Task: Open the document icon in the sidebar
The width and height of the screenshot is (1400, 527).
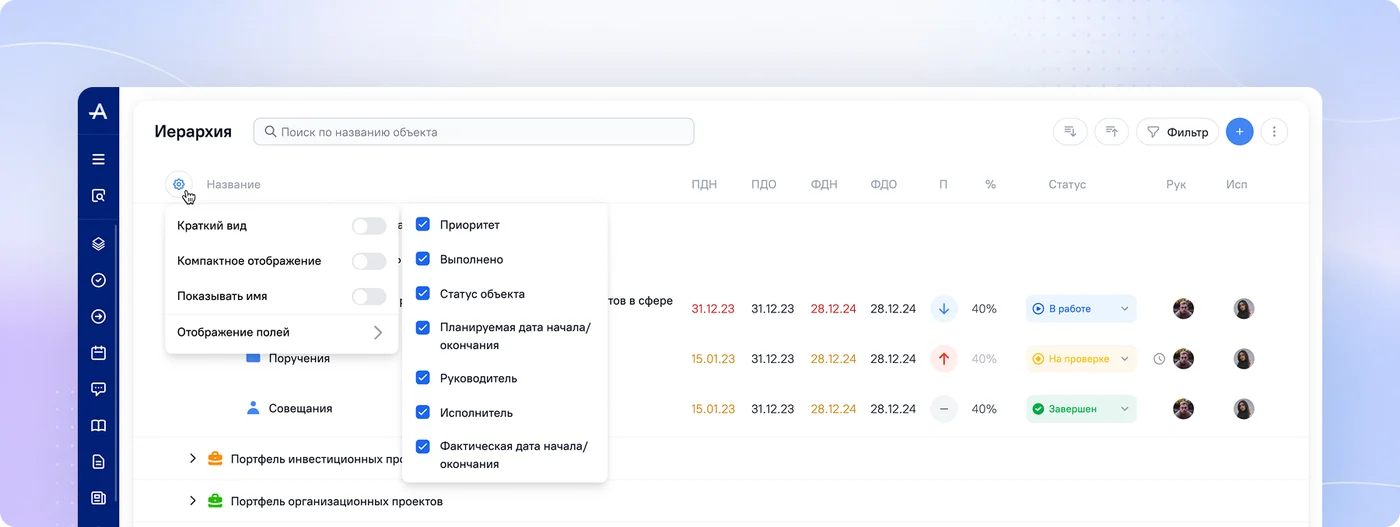Action: [98, 462]
